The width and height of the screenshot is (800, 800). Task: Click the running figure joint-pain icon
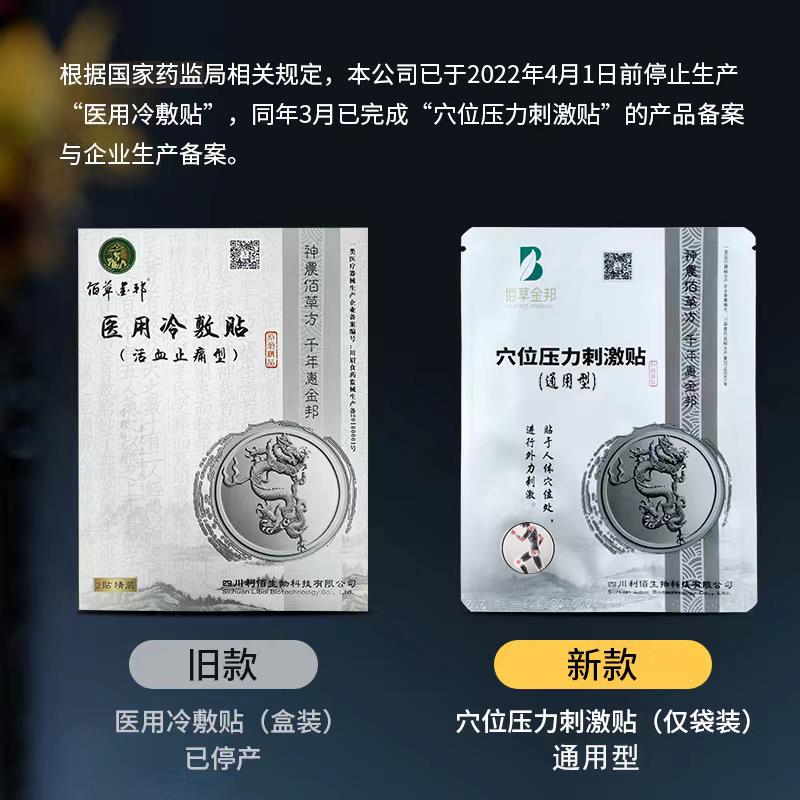click(x=527, y=548)
